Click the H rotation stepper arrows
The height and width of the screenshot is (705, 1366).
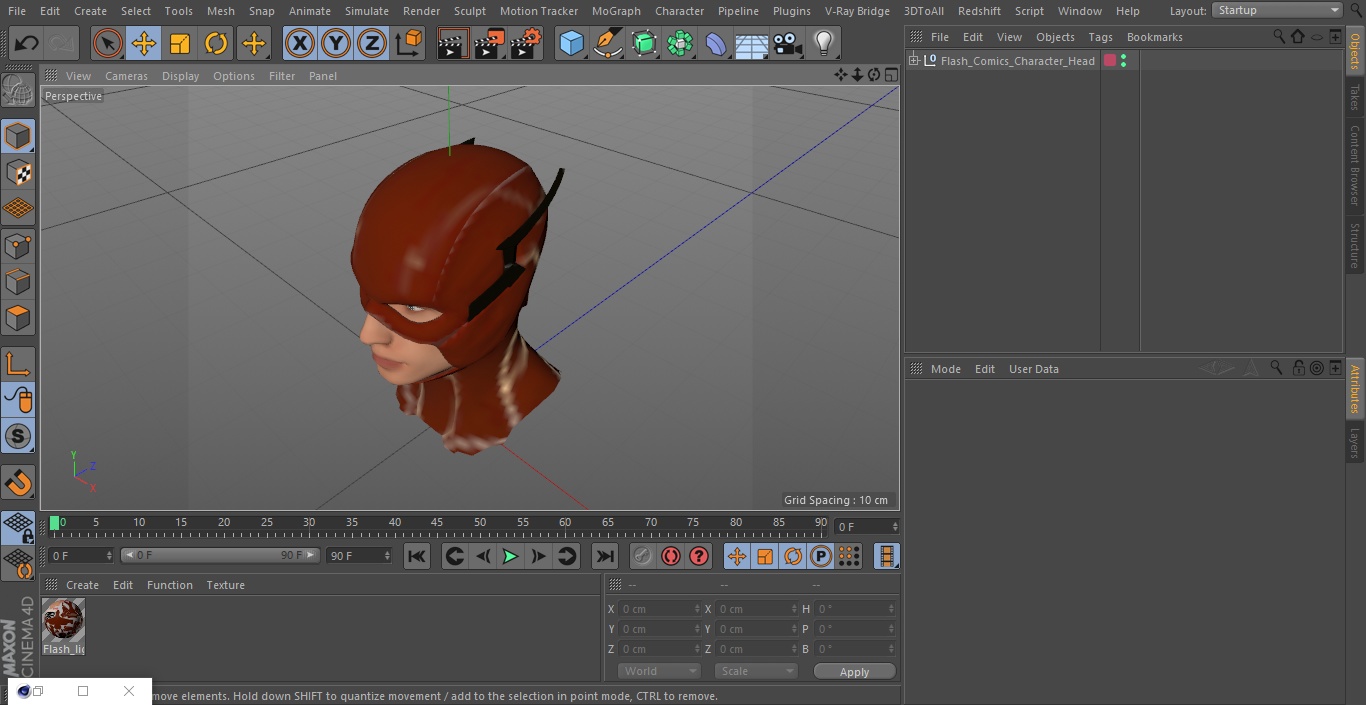(x=893, y=609)
